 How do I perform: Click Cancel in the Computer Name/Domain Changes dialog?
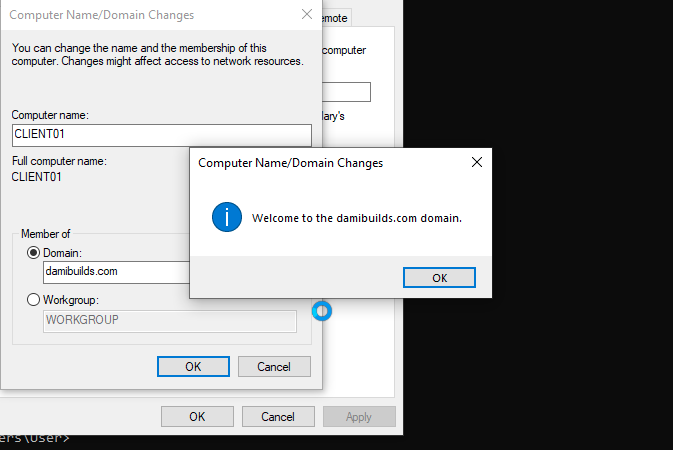tap(274, 366)
